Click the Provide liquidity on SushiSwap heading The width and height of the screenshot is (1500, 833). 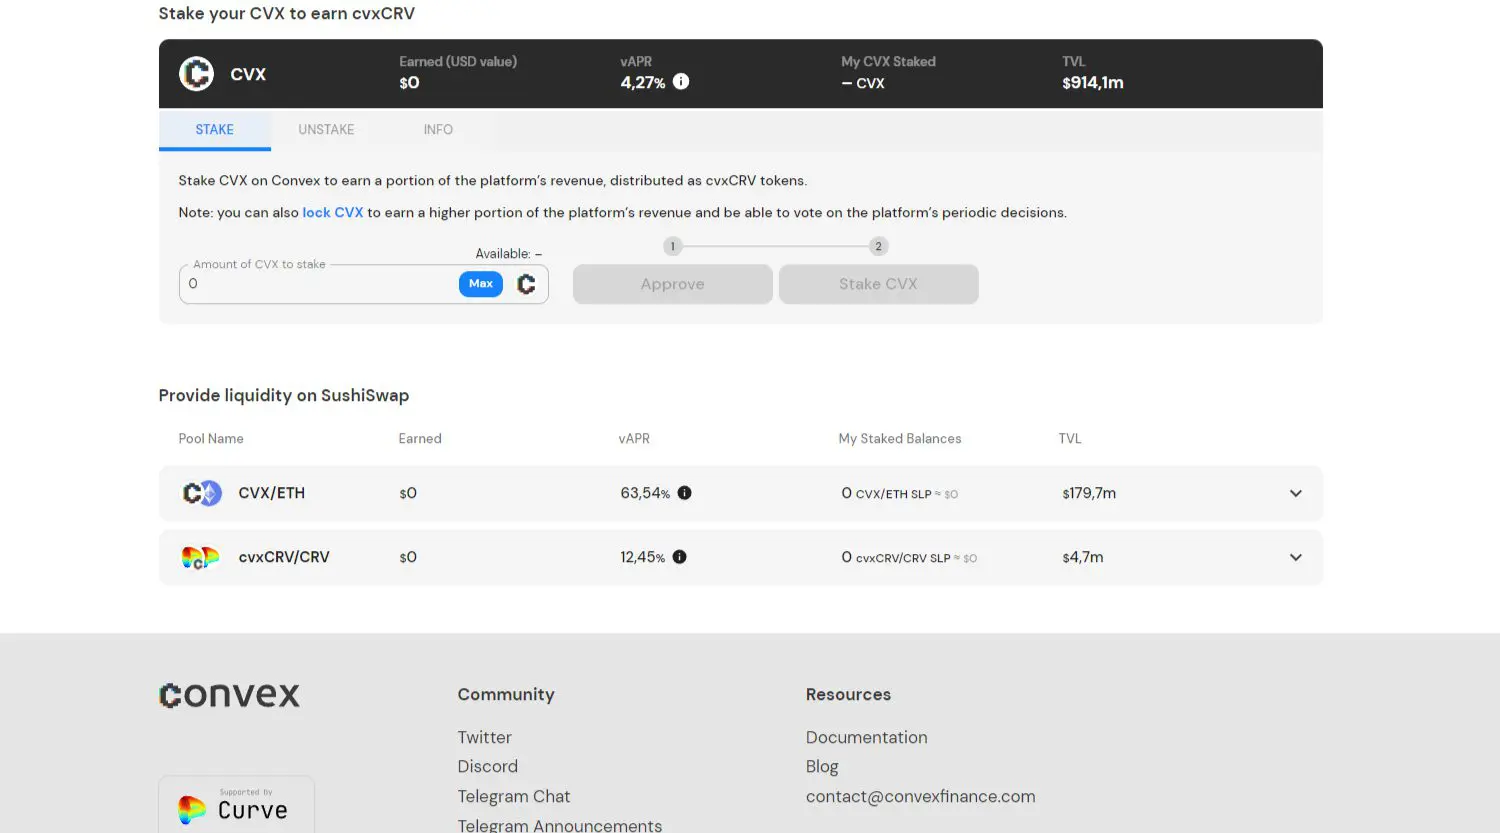coord(284,395)
